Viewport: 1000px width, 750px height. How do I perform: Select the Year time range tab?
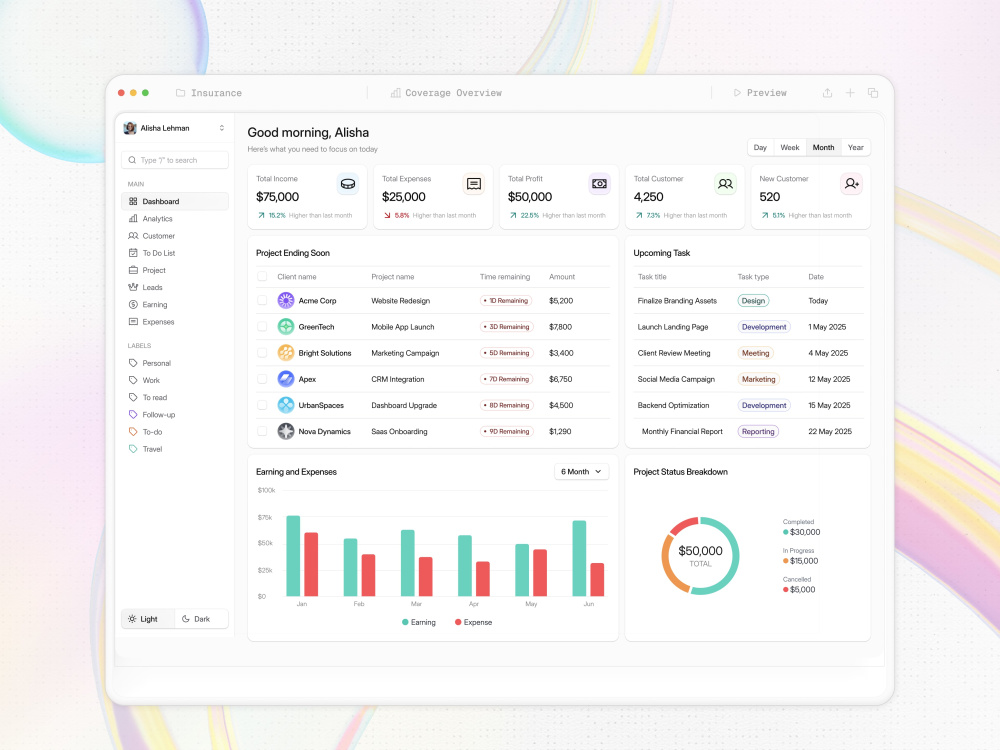coord(856,147)
